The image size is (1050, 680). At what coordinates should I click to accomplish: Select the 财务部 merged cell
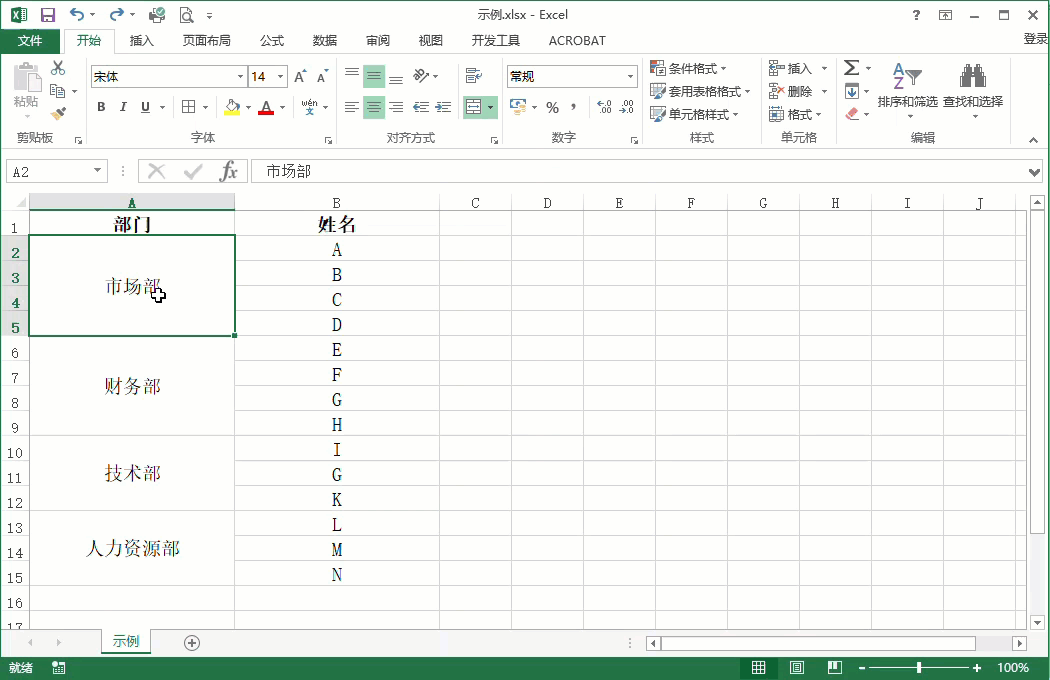[x=132, y=386]
